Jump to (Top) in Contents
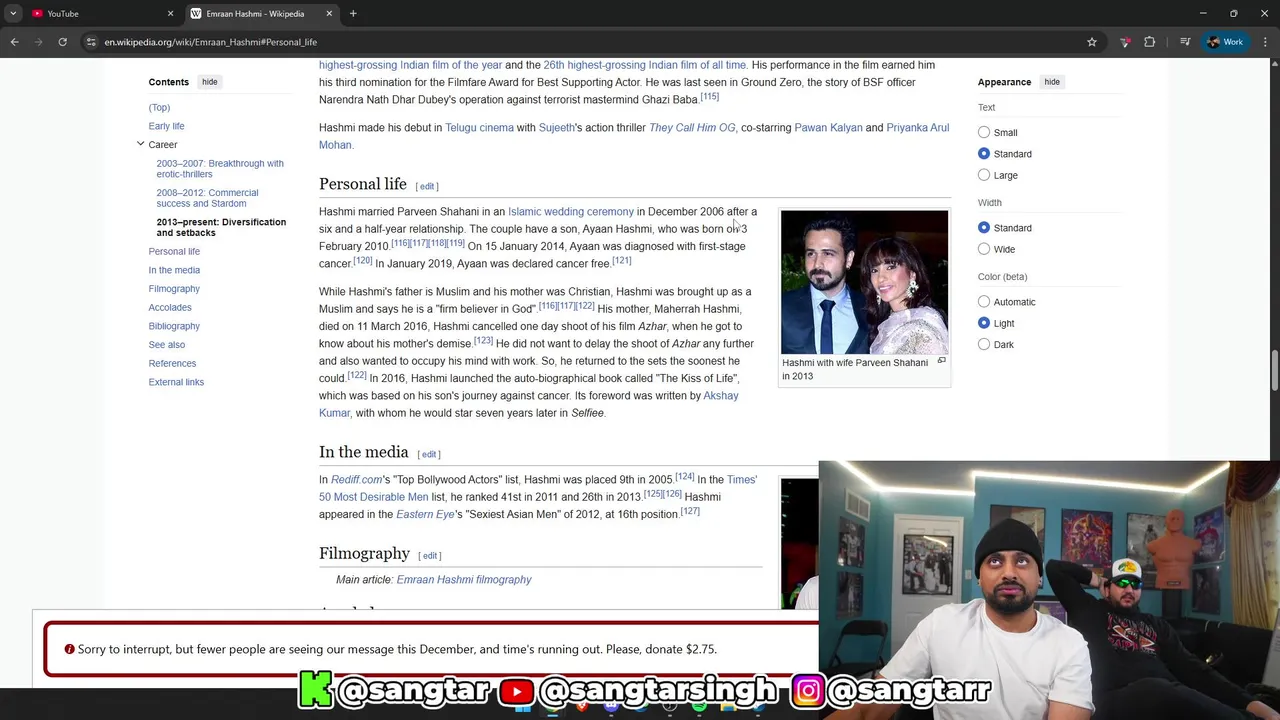The width and height of the screenshot is (1280, 720). tap(159, 107)
